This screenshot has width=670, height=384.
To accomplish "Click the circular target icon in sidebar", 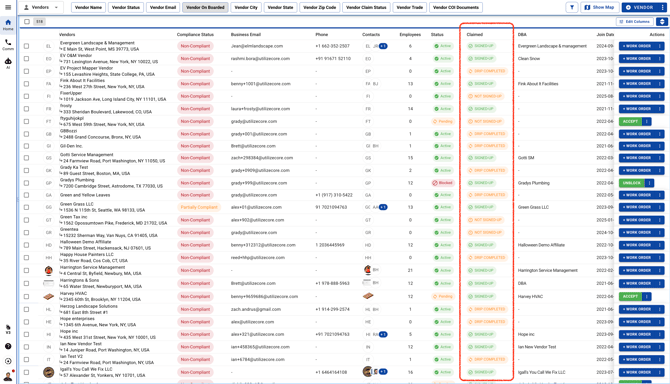I will [8, 361].
